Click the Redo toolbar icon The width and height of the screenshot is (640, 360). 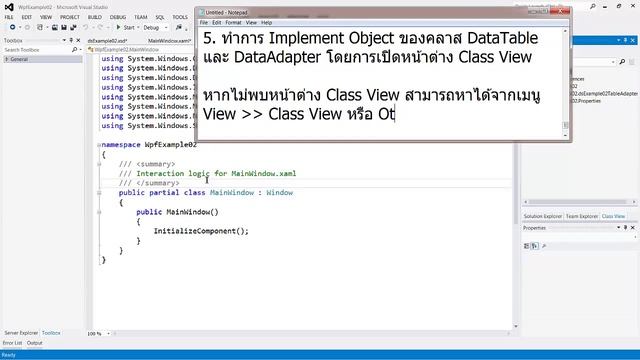pyautogui.click(x=100, y=27)
